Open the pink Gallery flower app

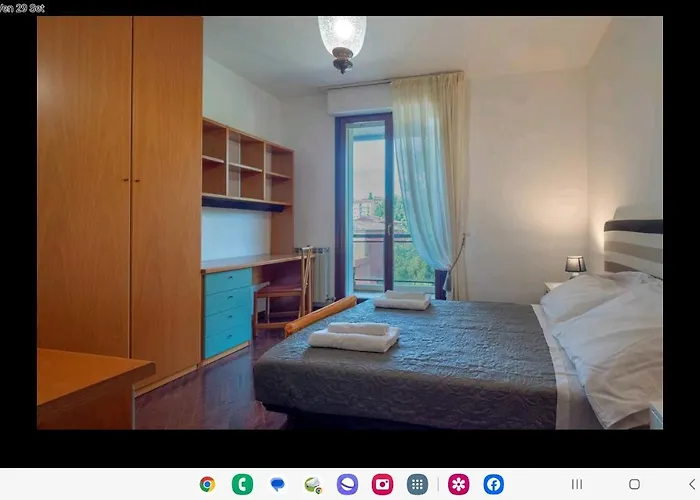[458, 484]
